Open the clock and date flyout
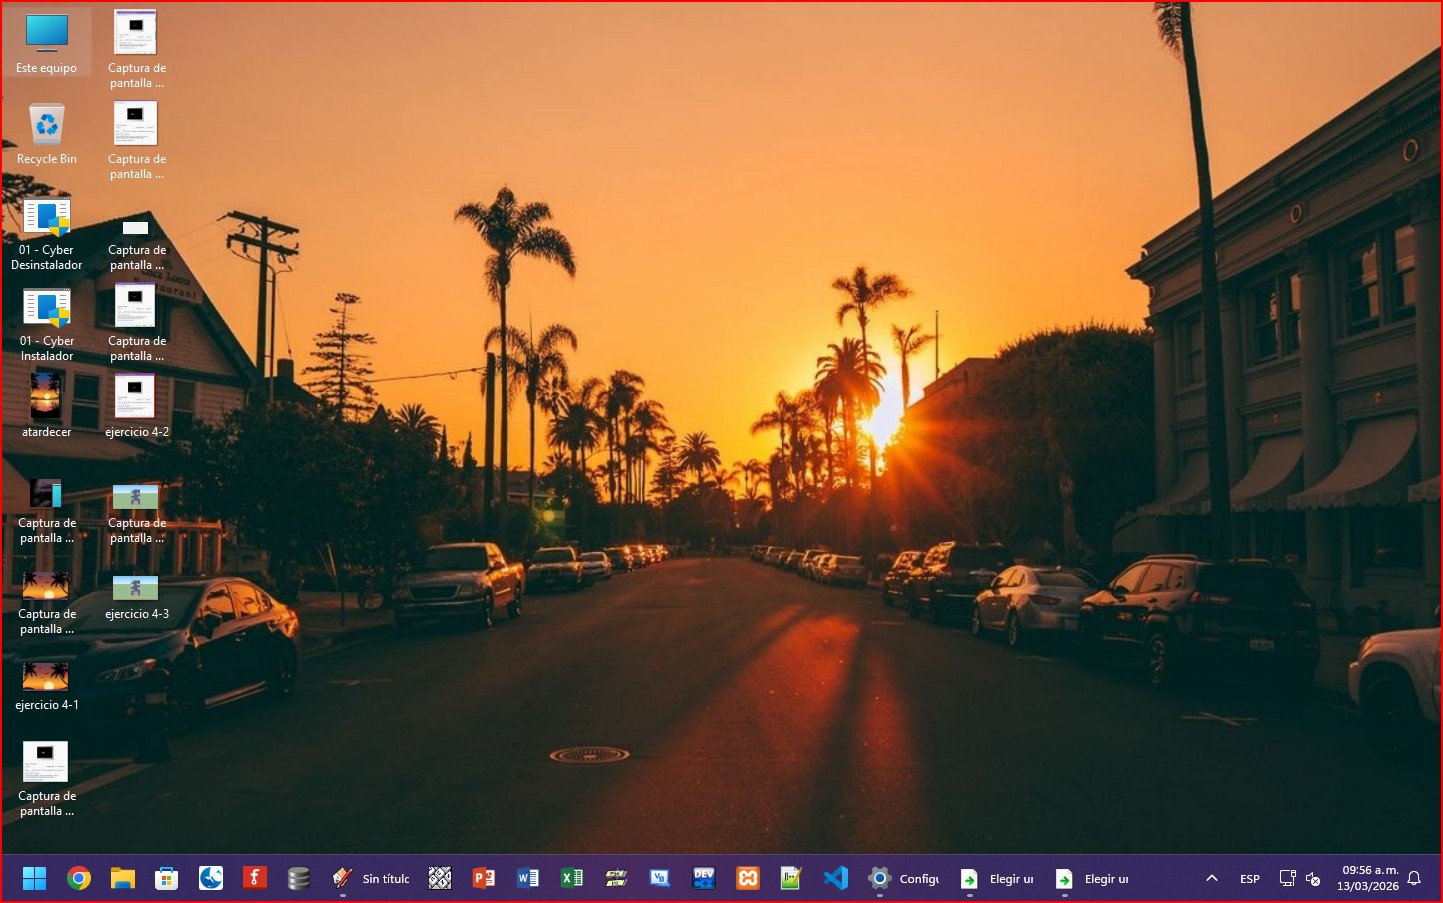The image size is (1443, 903). tap(1368, 878)
